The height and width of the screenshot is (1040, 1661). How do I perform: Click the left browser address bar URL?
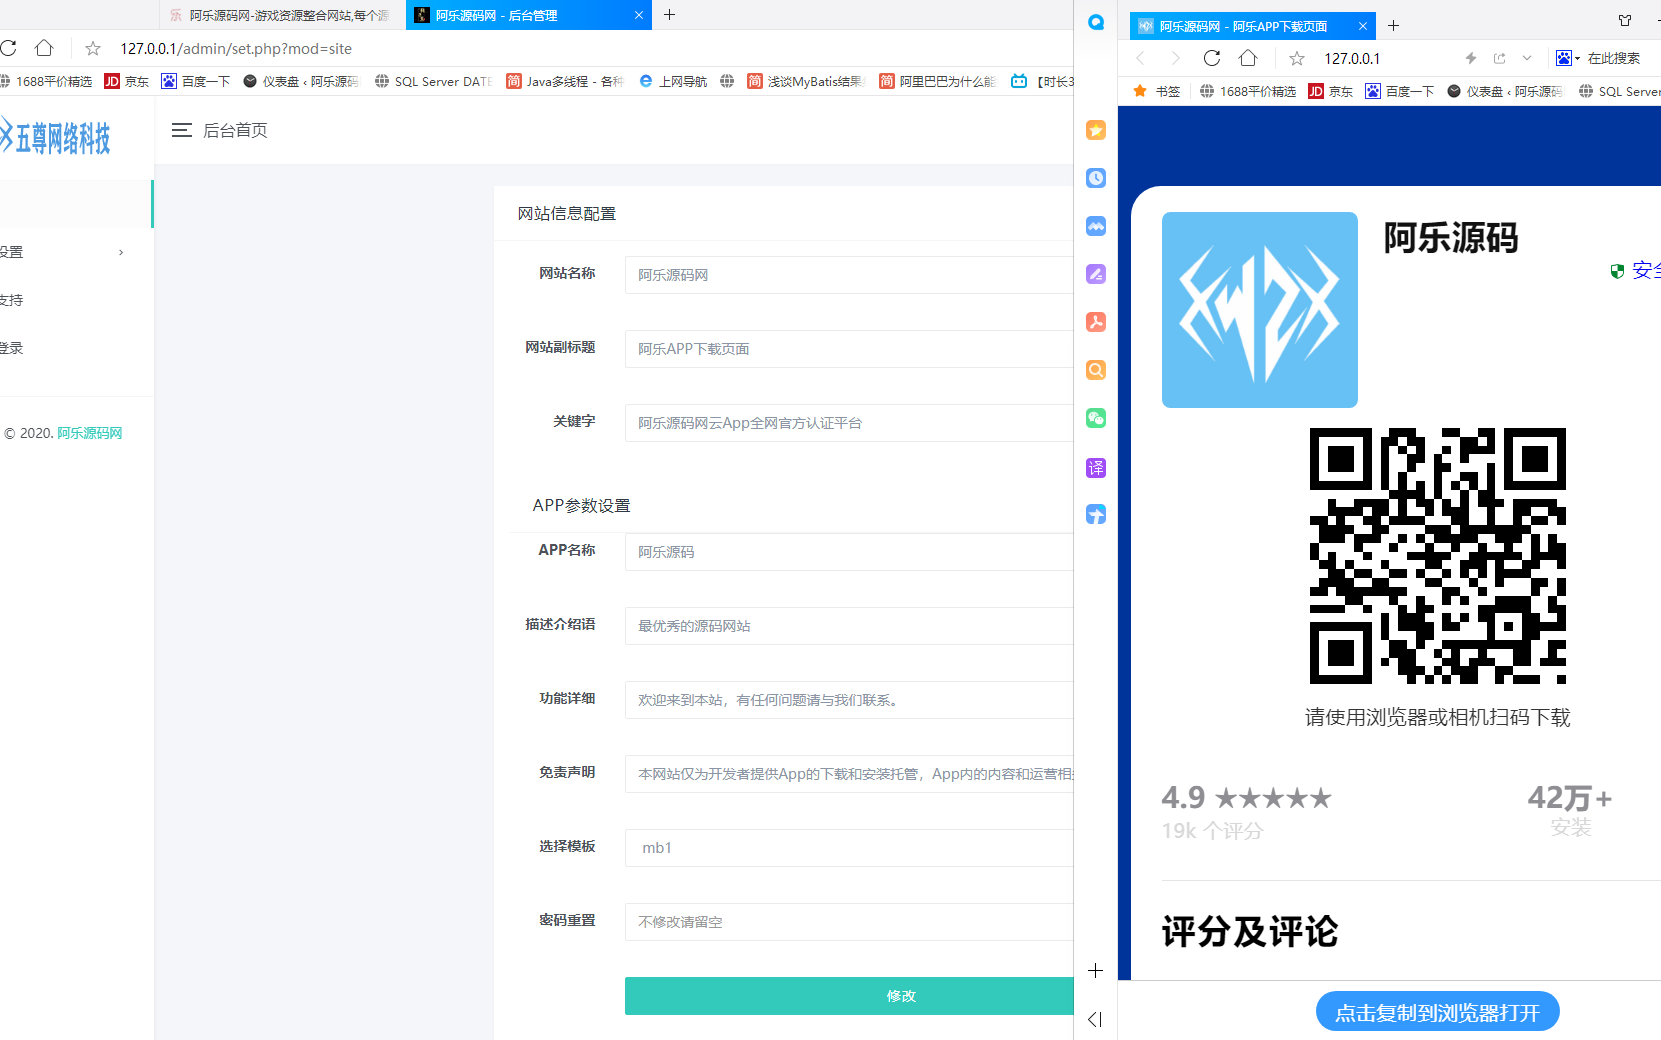tap(236, 48)
